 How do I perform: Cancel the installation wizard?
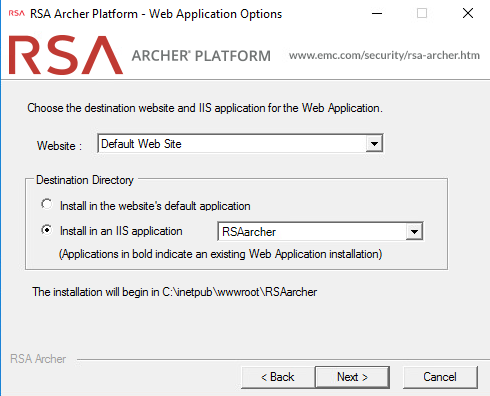(440, 377)
